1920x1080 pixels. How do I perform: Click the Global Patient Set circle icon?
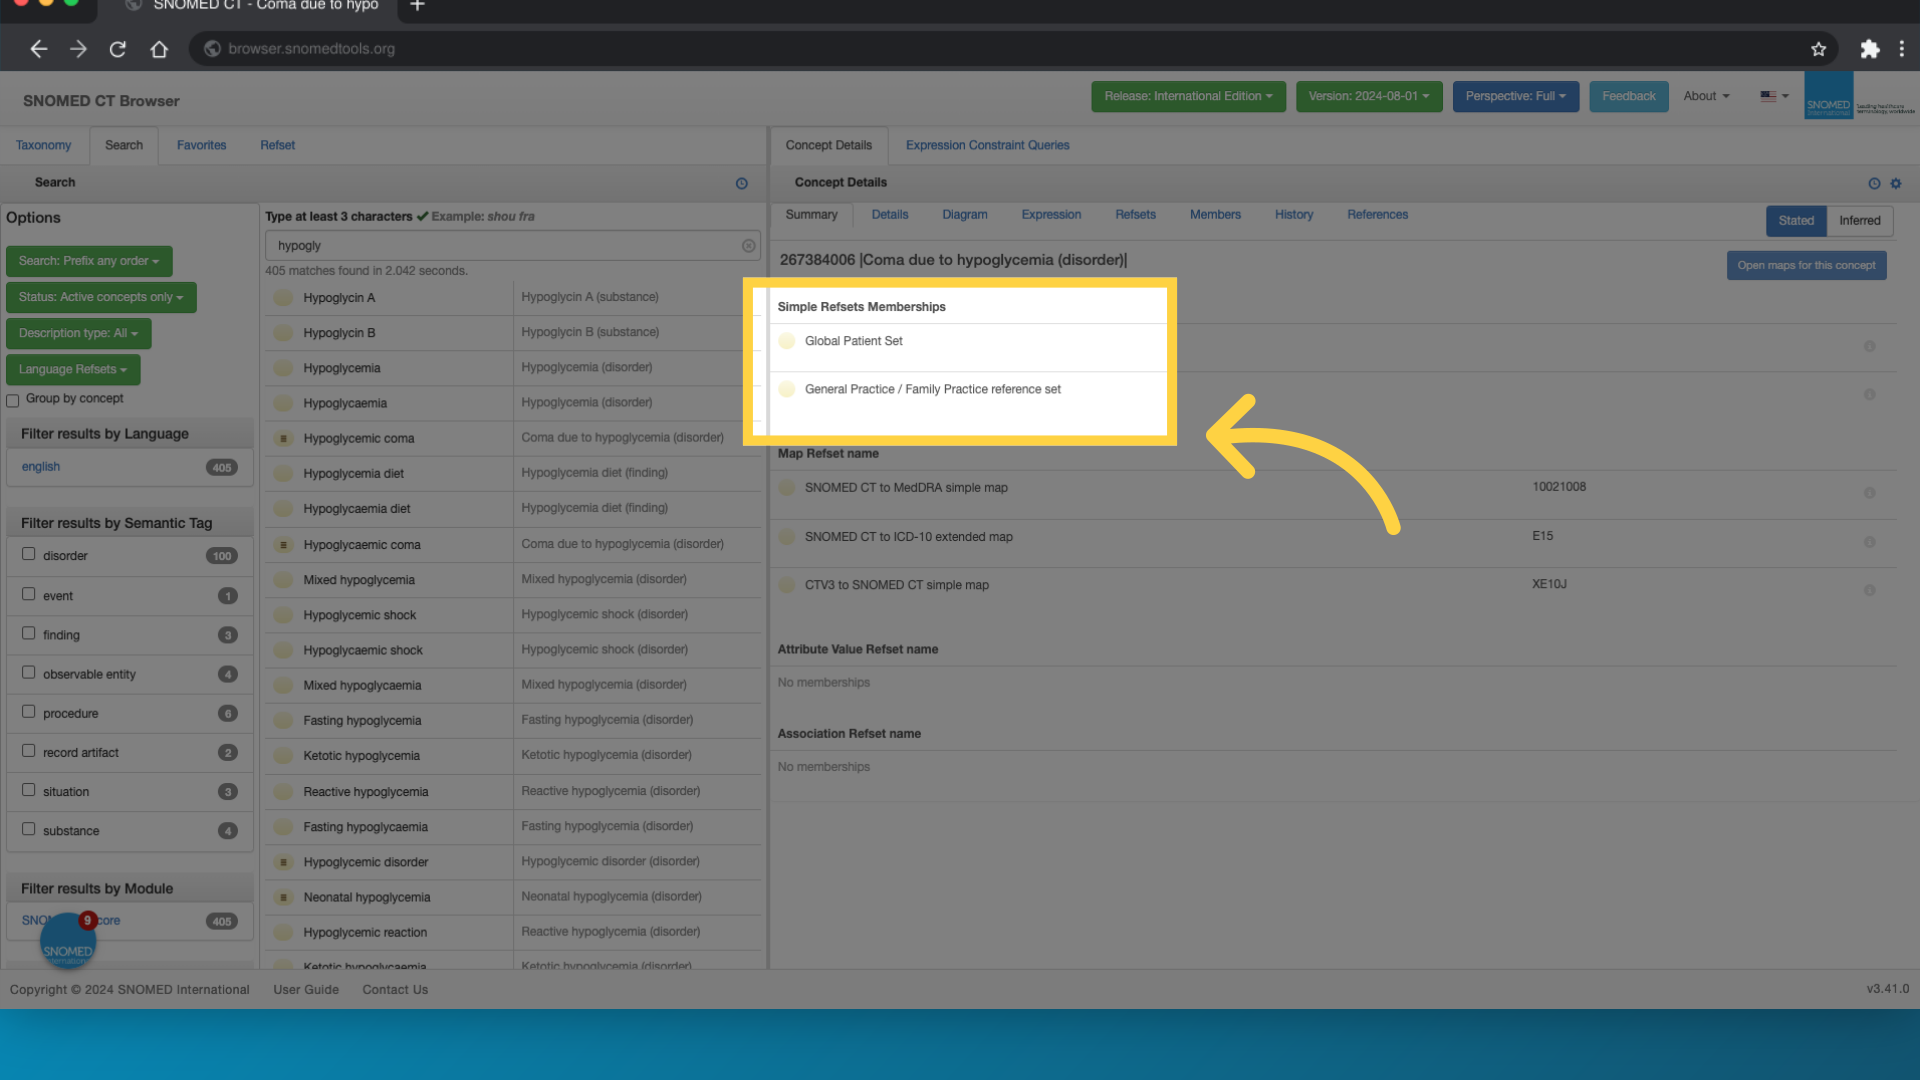click(787, 341)
